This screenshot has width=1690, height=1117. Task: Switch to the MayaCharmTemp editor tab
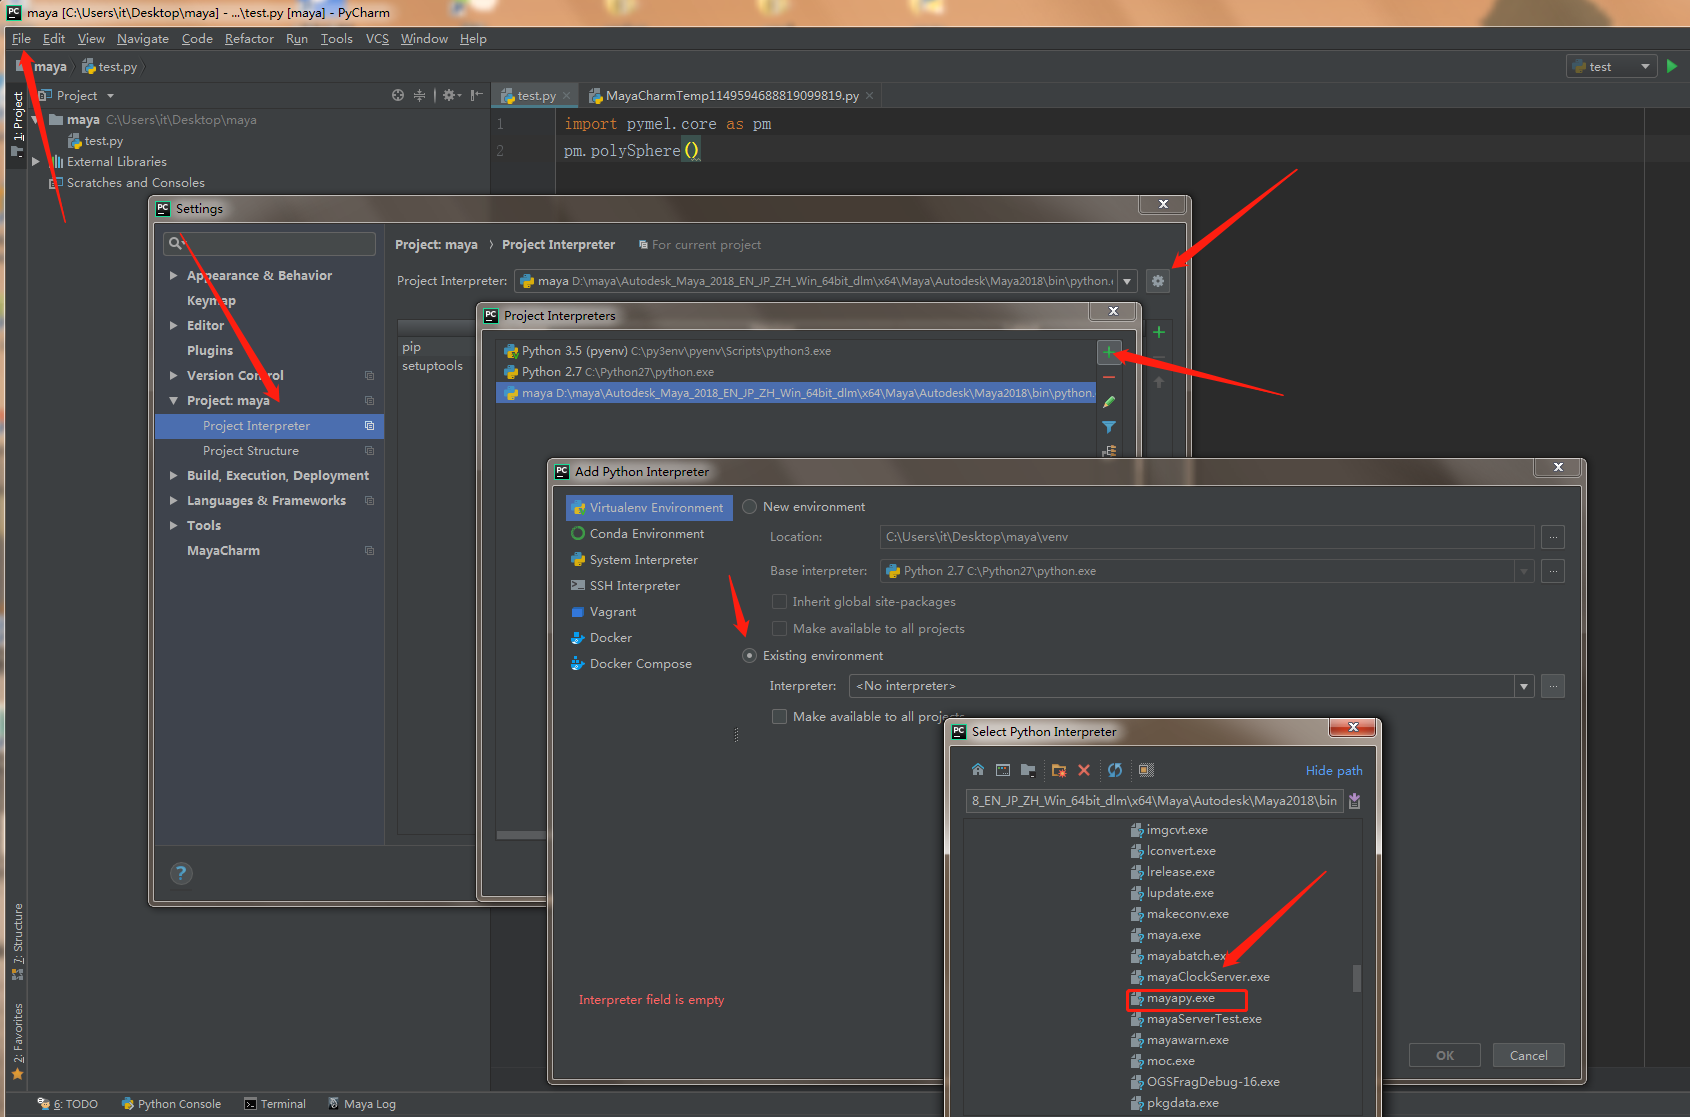(x=730, y=96)
